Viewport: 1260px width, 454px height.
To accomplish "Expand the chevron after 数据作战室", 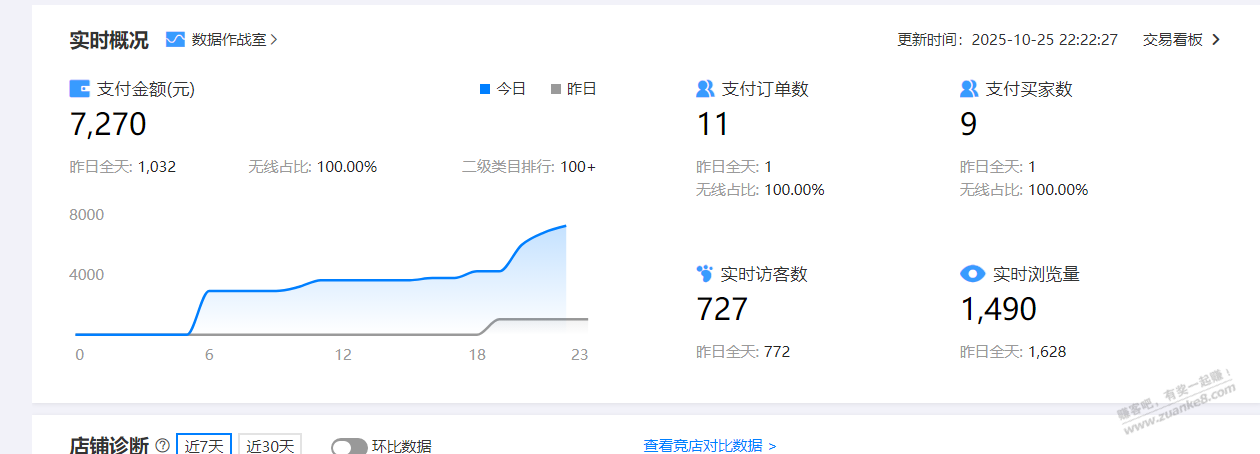I will [274, 40].
